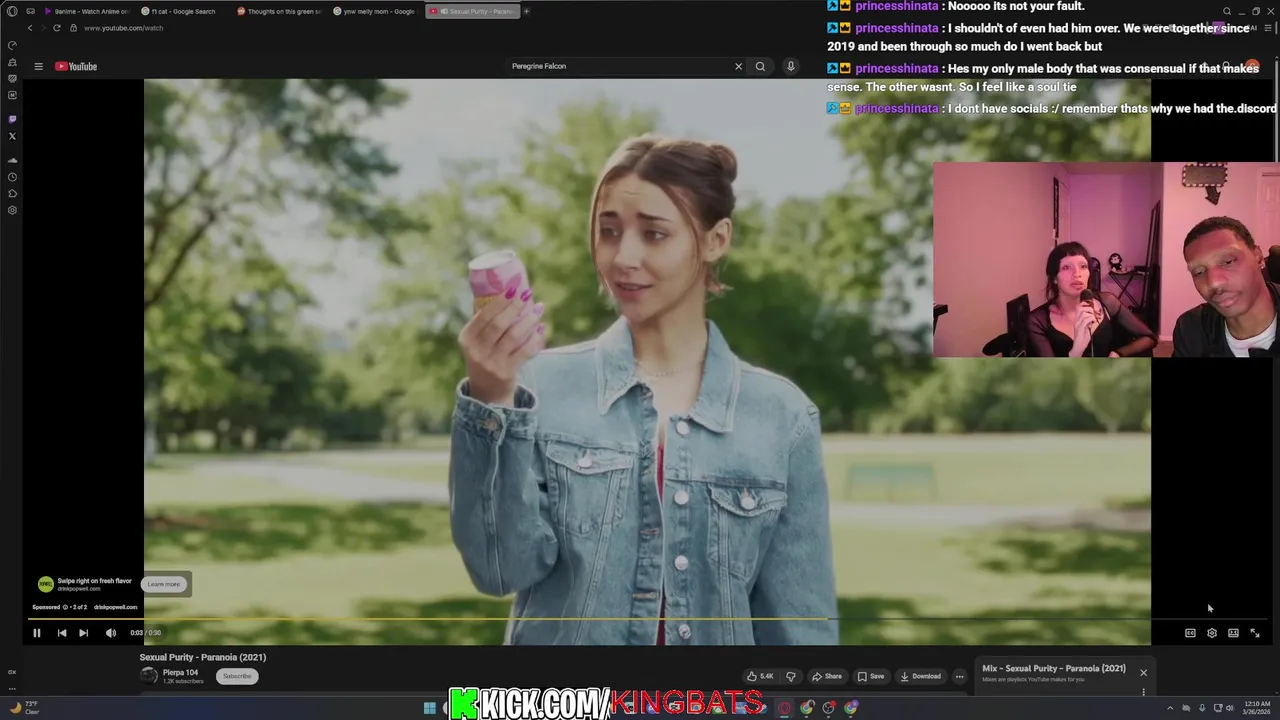Open sidebar history clock icon
This screenshot has width=1280, height=720.
pyautogui.click(x=12, y=177)
